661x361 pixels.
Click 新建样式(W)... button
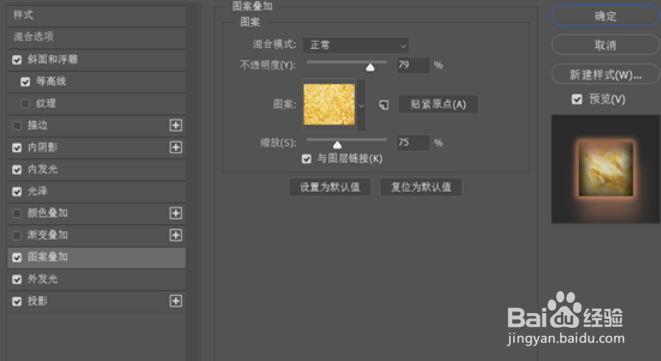605,74
